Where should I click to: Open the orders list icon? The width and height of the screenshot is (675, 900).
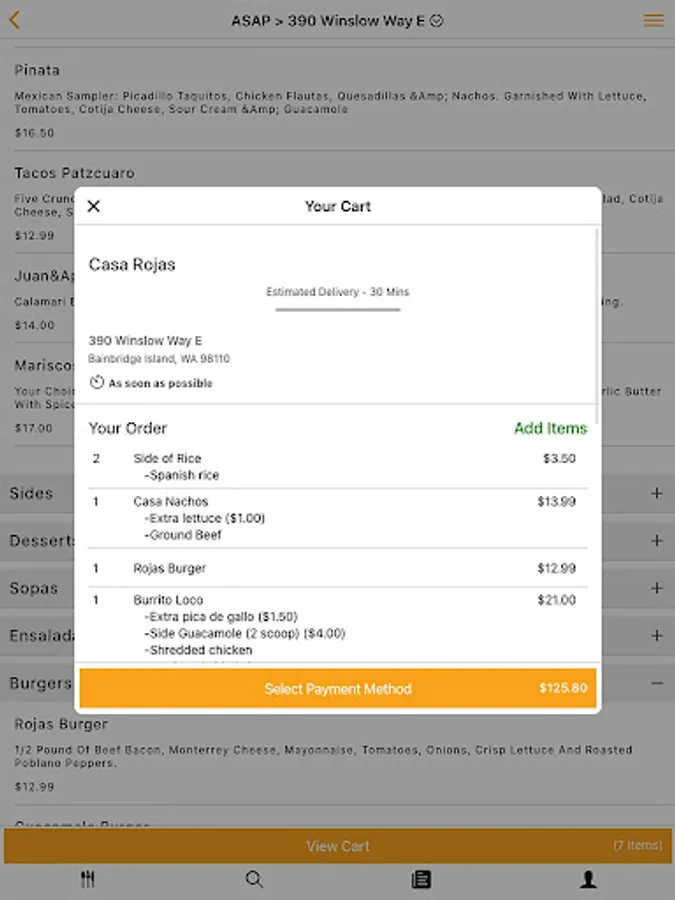click(421, 880)
